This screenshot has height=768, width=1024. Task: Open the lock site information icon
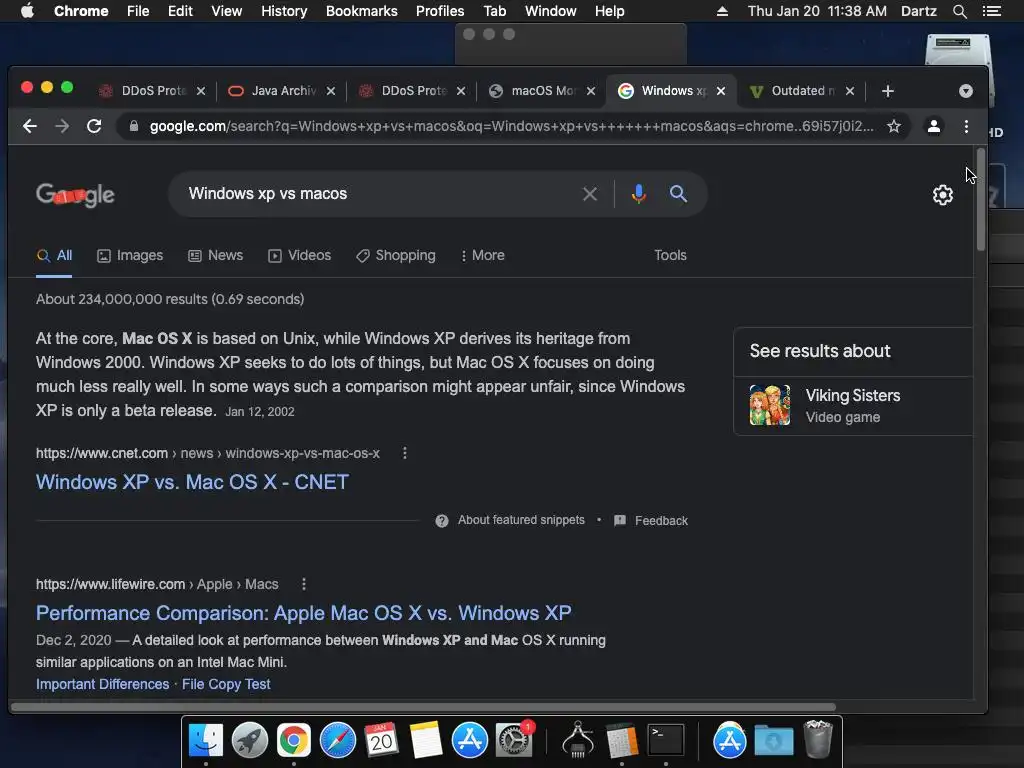coord(134,126)
